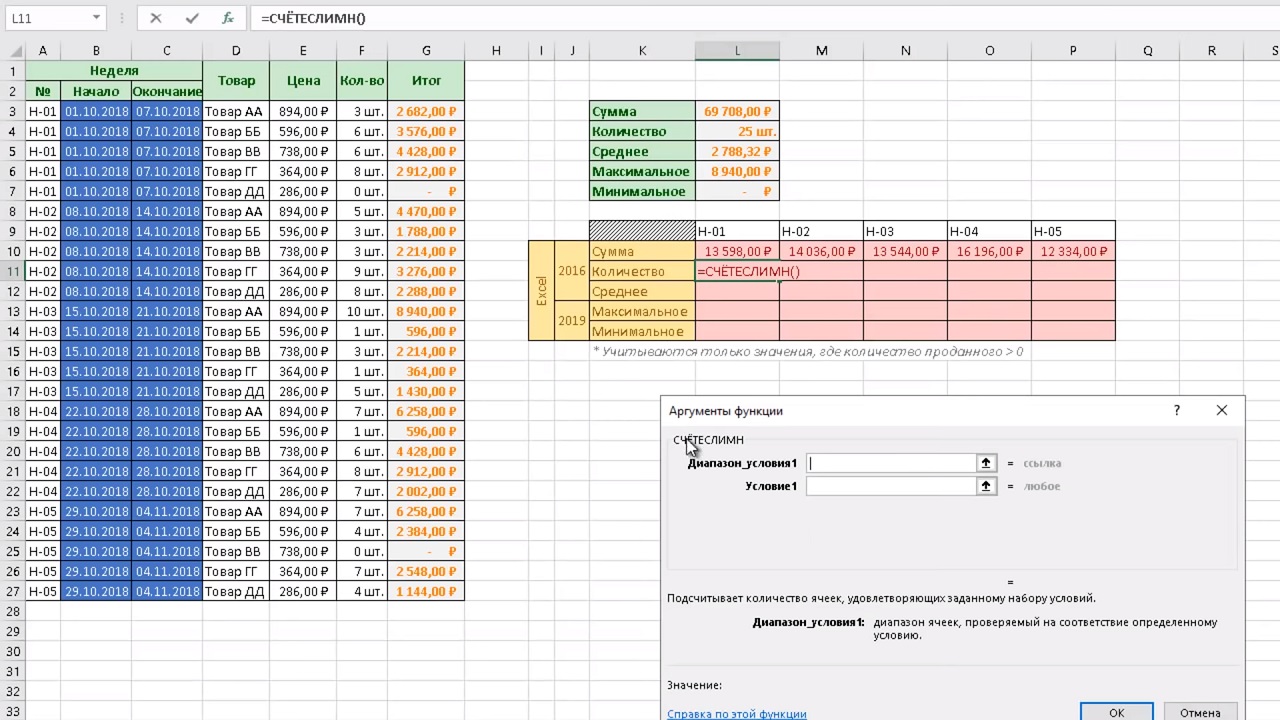Click the Select All corner of the sheet
Image resolution: width=1280 pixels, height=720 pixels.
12,51
